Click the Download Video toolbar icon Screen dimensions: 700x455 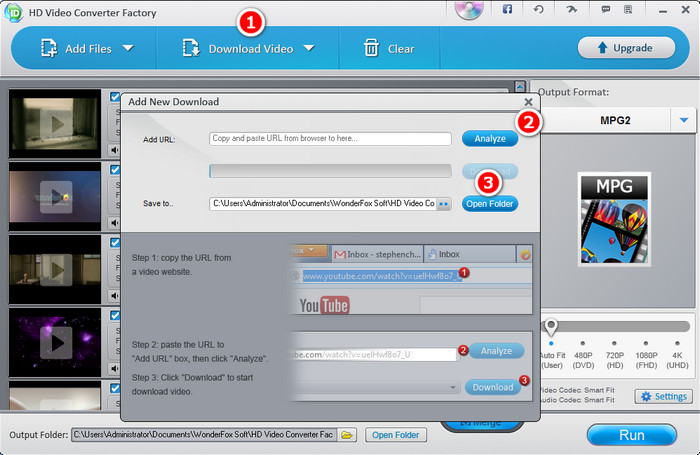[191, 48]
